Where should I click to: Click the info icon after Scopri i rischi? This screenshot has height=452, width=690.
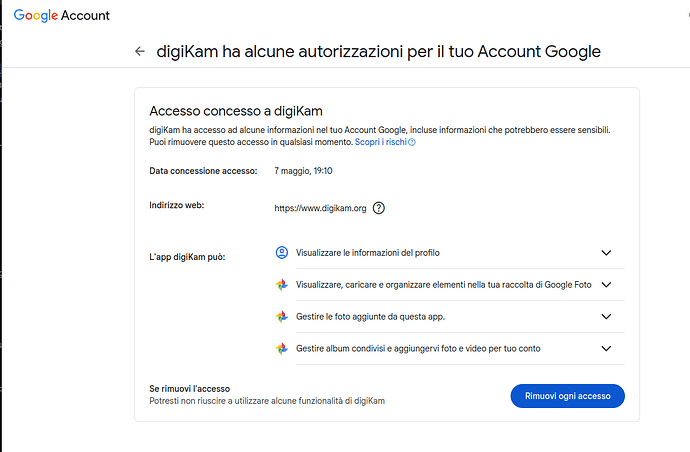412,142
